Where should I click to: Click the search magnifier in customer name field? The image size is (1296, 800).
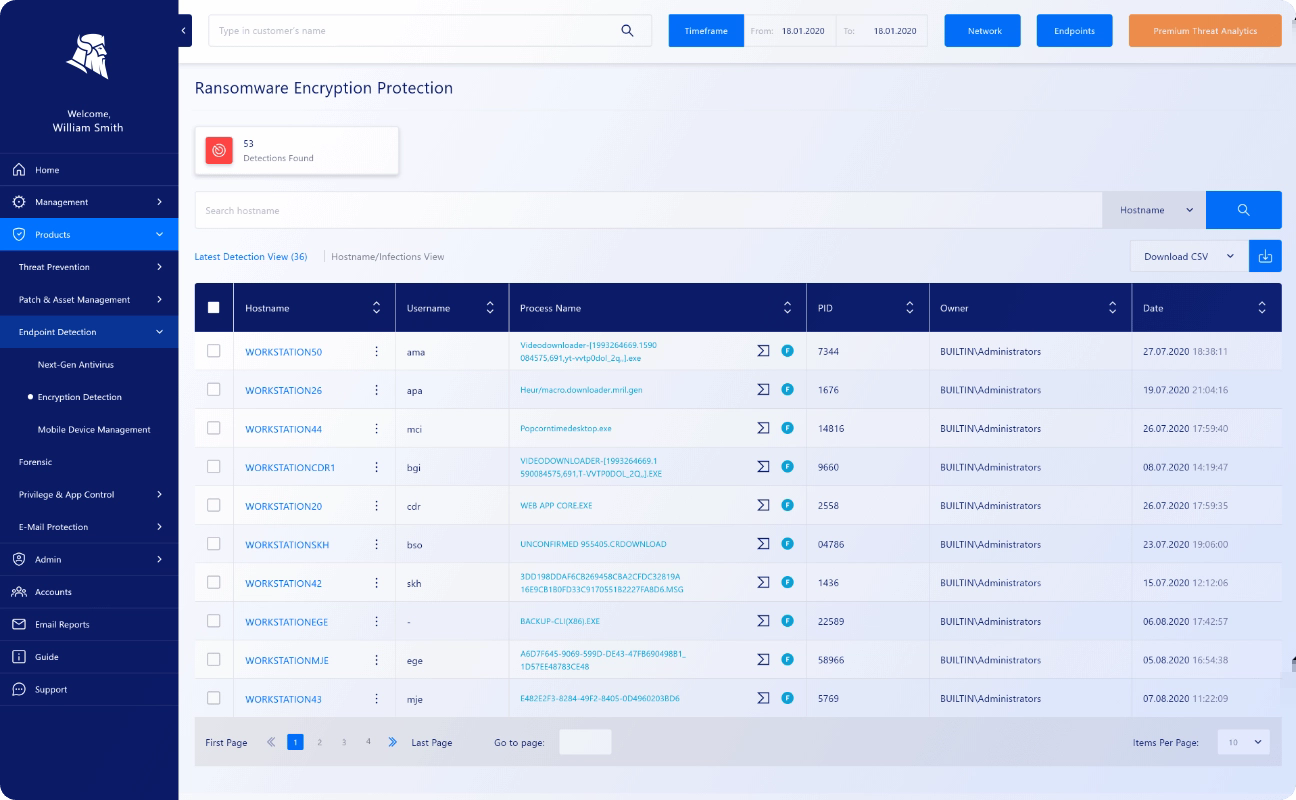point(628,31)
